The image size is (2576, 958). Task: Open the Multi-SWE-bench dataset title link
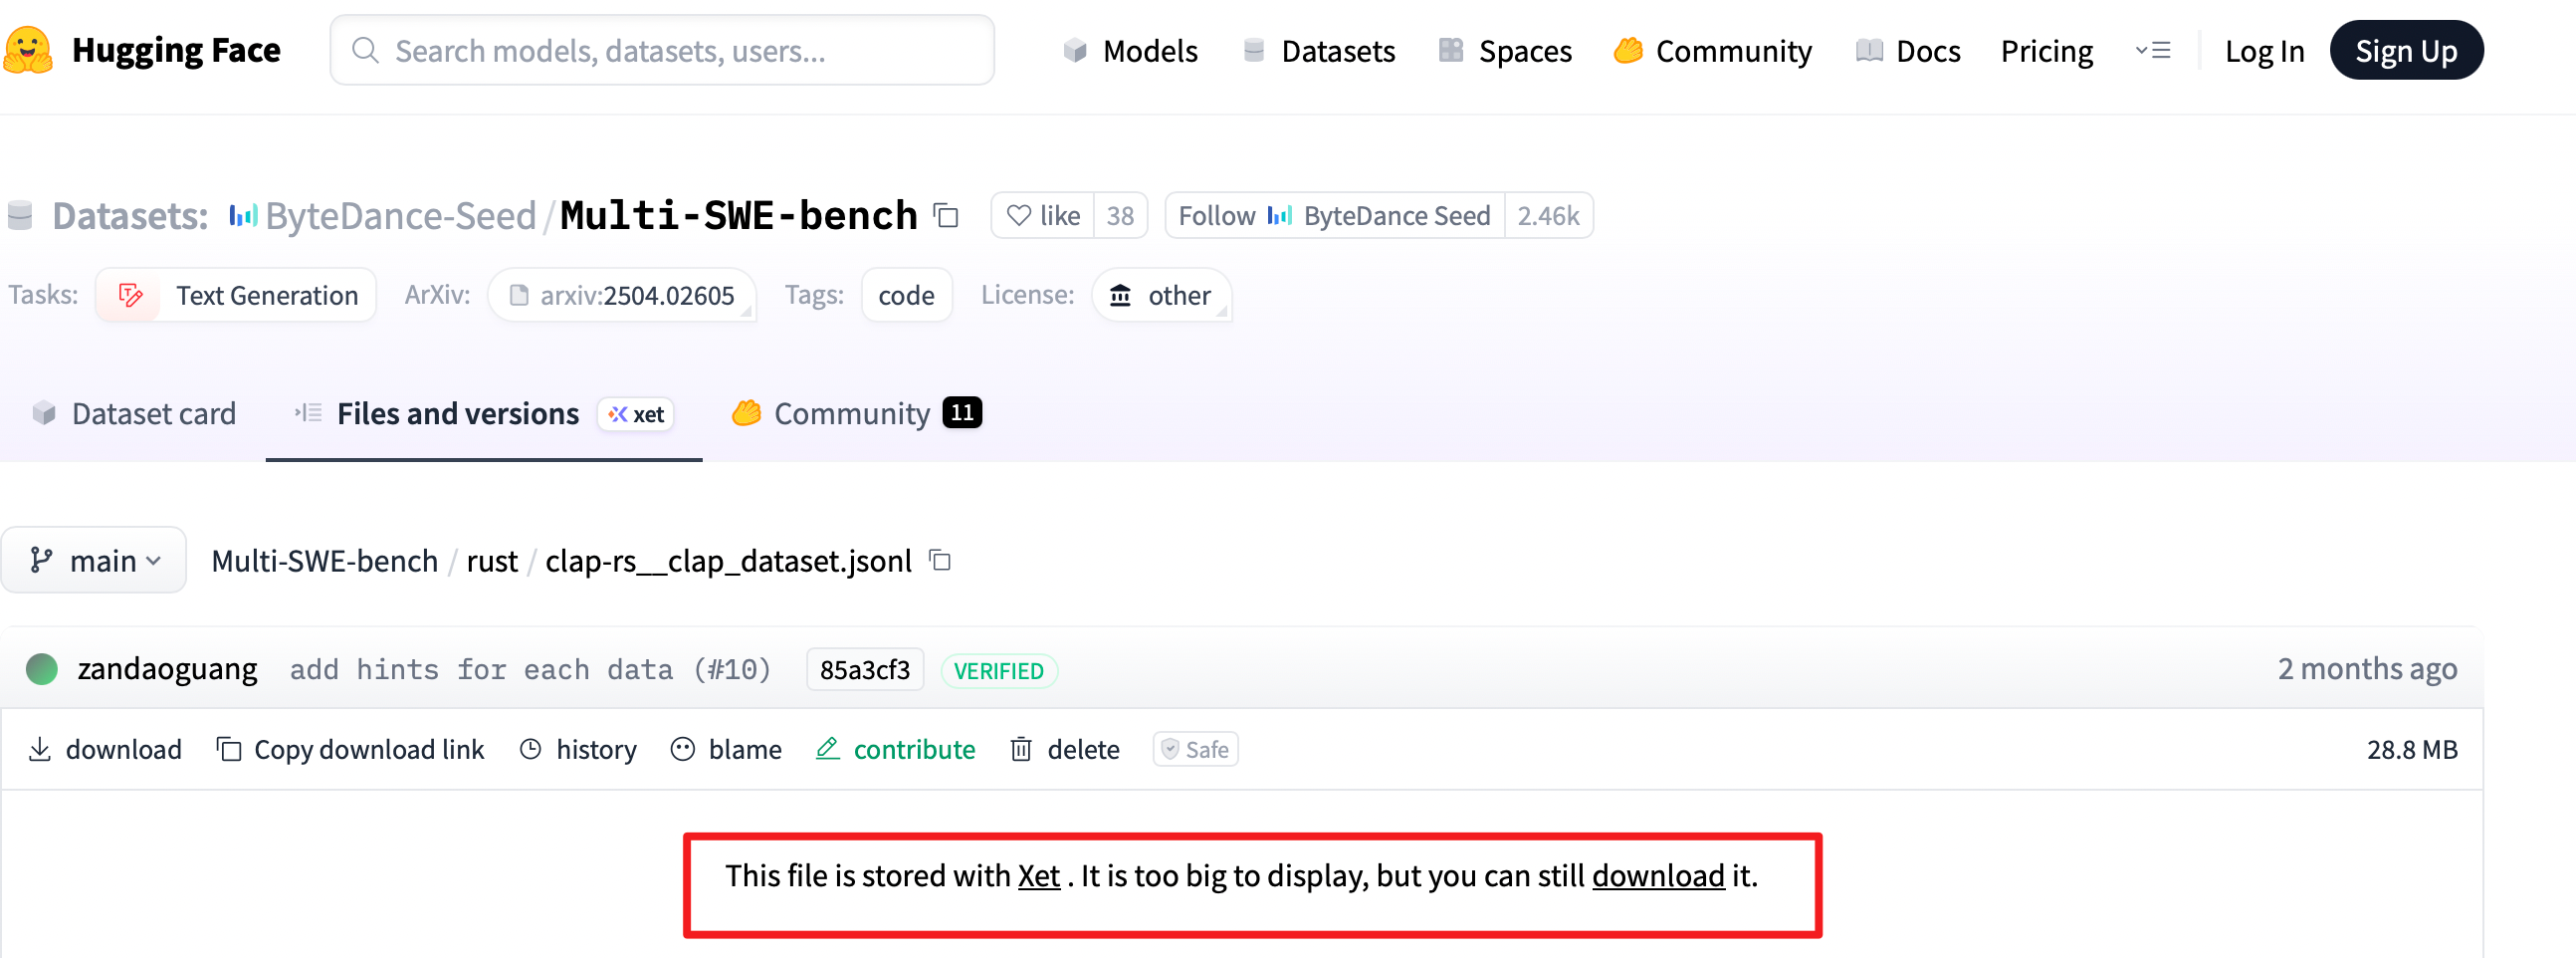click(x=738, y=216)
